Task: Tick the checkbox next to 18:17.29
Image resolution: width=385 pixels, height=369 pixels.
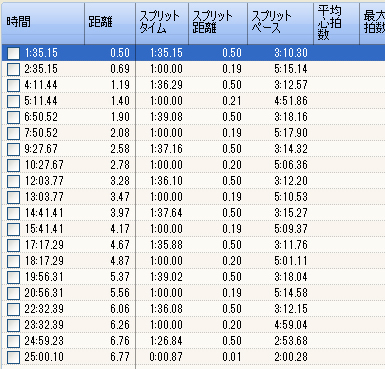Action: pyautogui.click(x=14, y=261)
